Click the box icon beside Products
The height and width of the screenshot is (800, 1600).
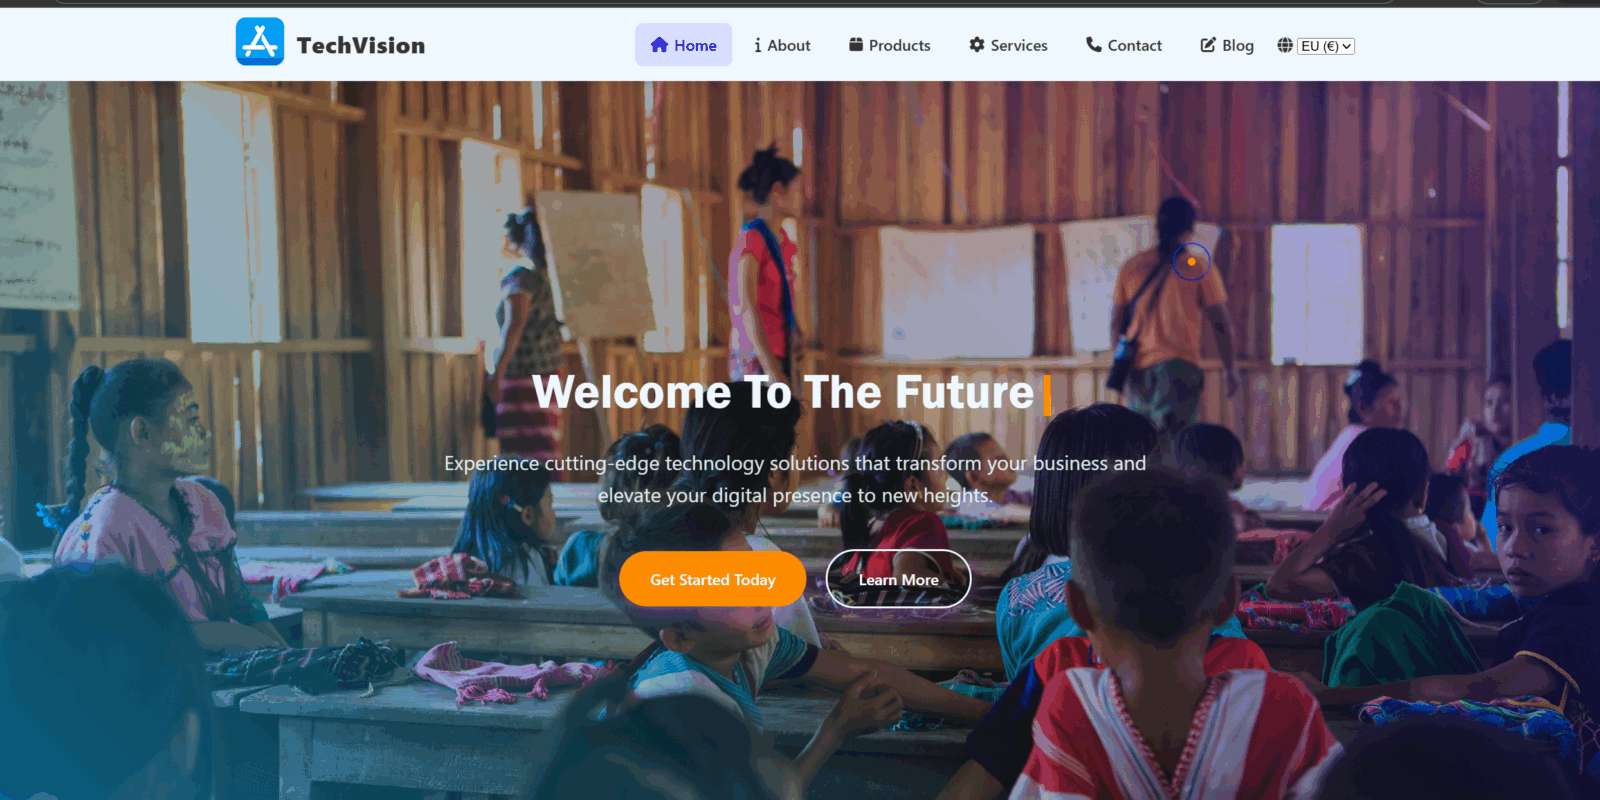pyautogui.click(x=856, y=44)
